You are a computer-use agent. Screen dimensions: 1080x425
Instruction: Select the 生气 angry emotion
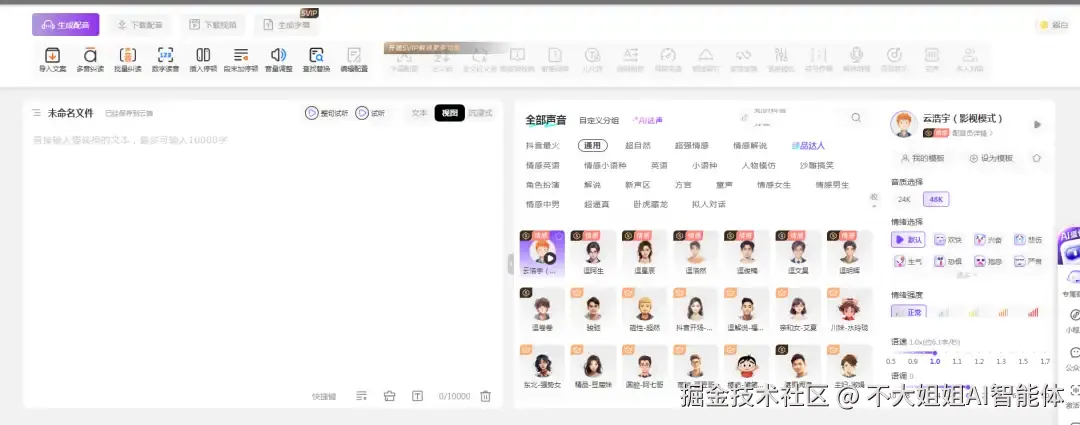pyautogui.click(x=908, y=262)
